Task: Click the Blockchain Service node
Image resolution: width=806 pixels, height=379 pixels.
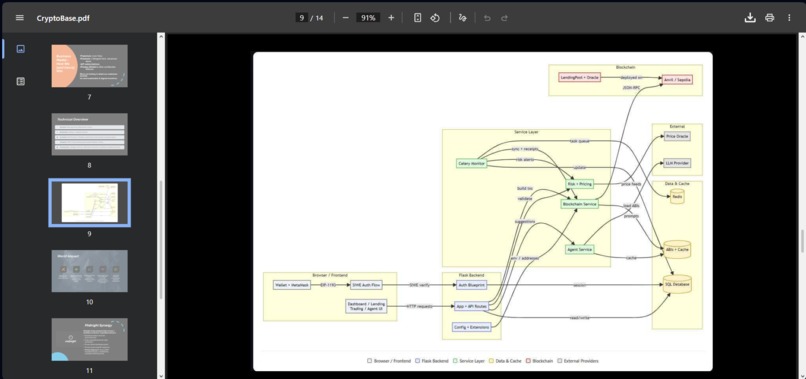Action: pos(579,204)
